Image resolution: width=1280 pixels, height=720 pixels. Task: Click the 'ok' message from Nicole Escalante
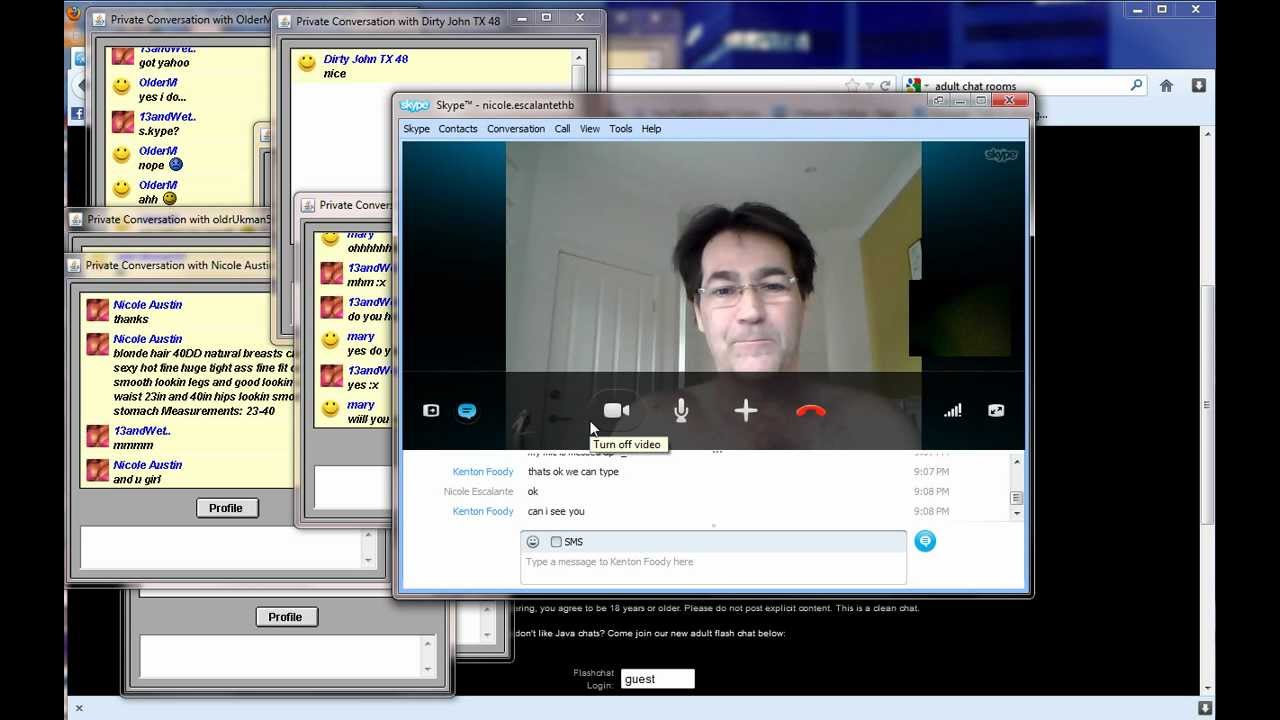533,492
